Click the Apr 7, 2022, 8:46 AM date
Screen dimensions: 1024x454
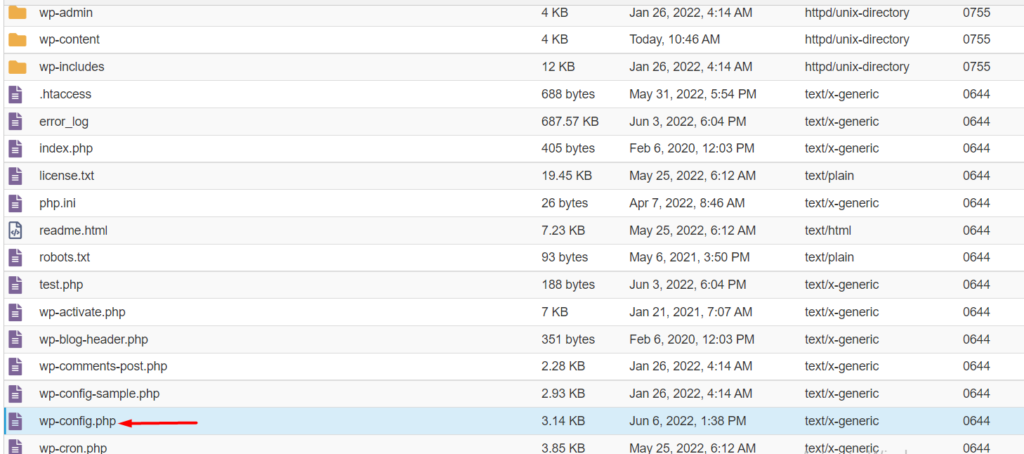coord(687,203)
